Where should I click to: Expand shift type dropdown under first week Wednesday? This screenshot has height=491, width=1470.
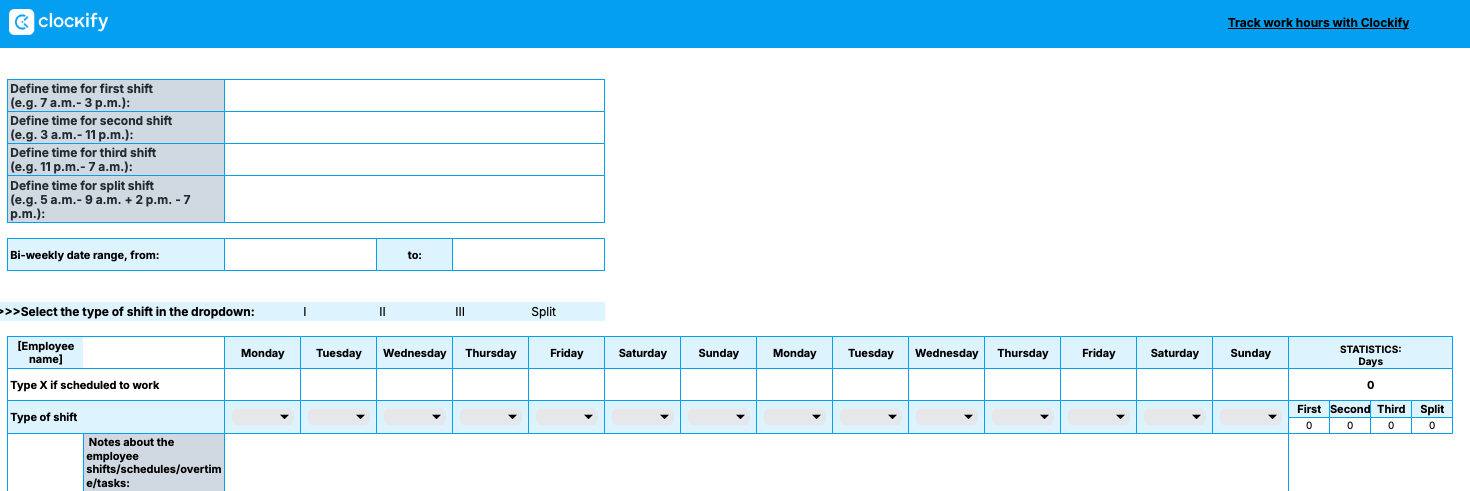415,417
